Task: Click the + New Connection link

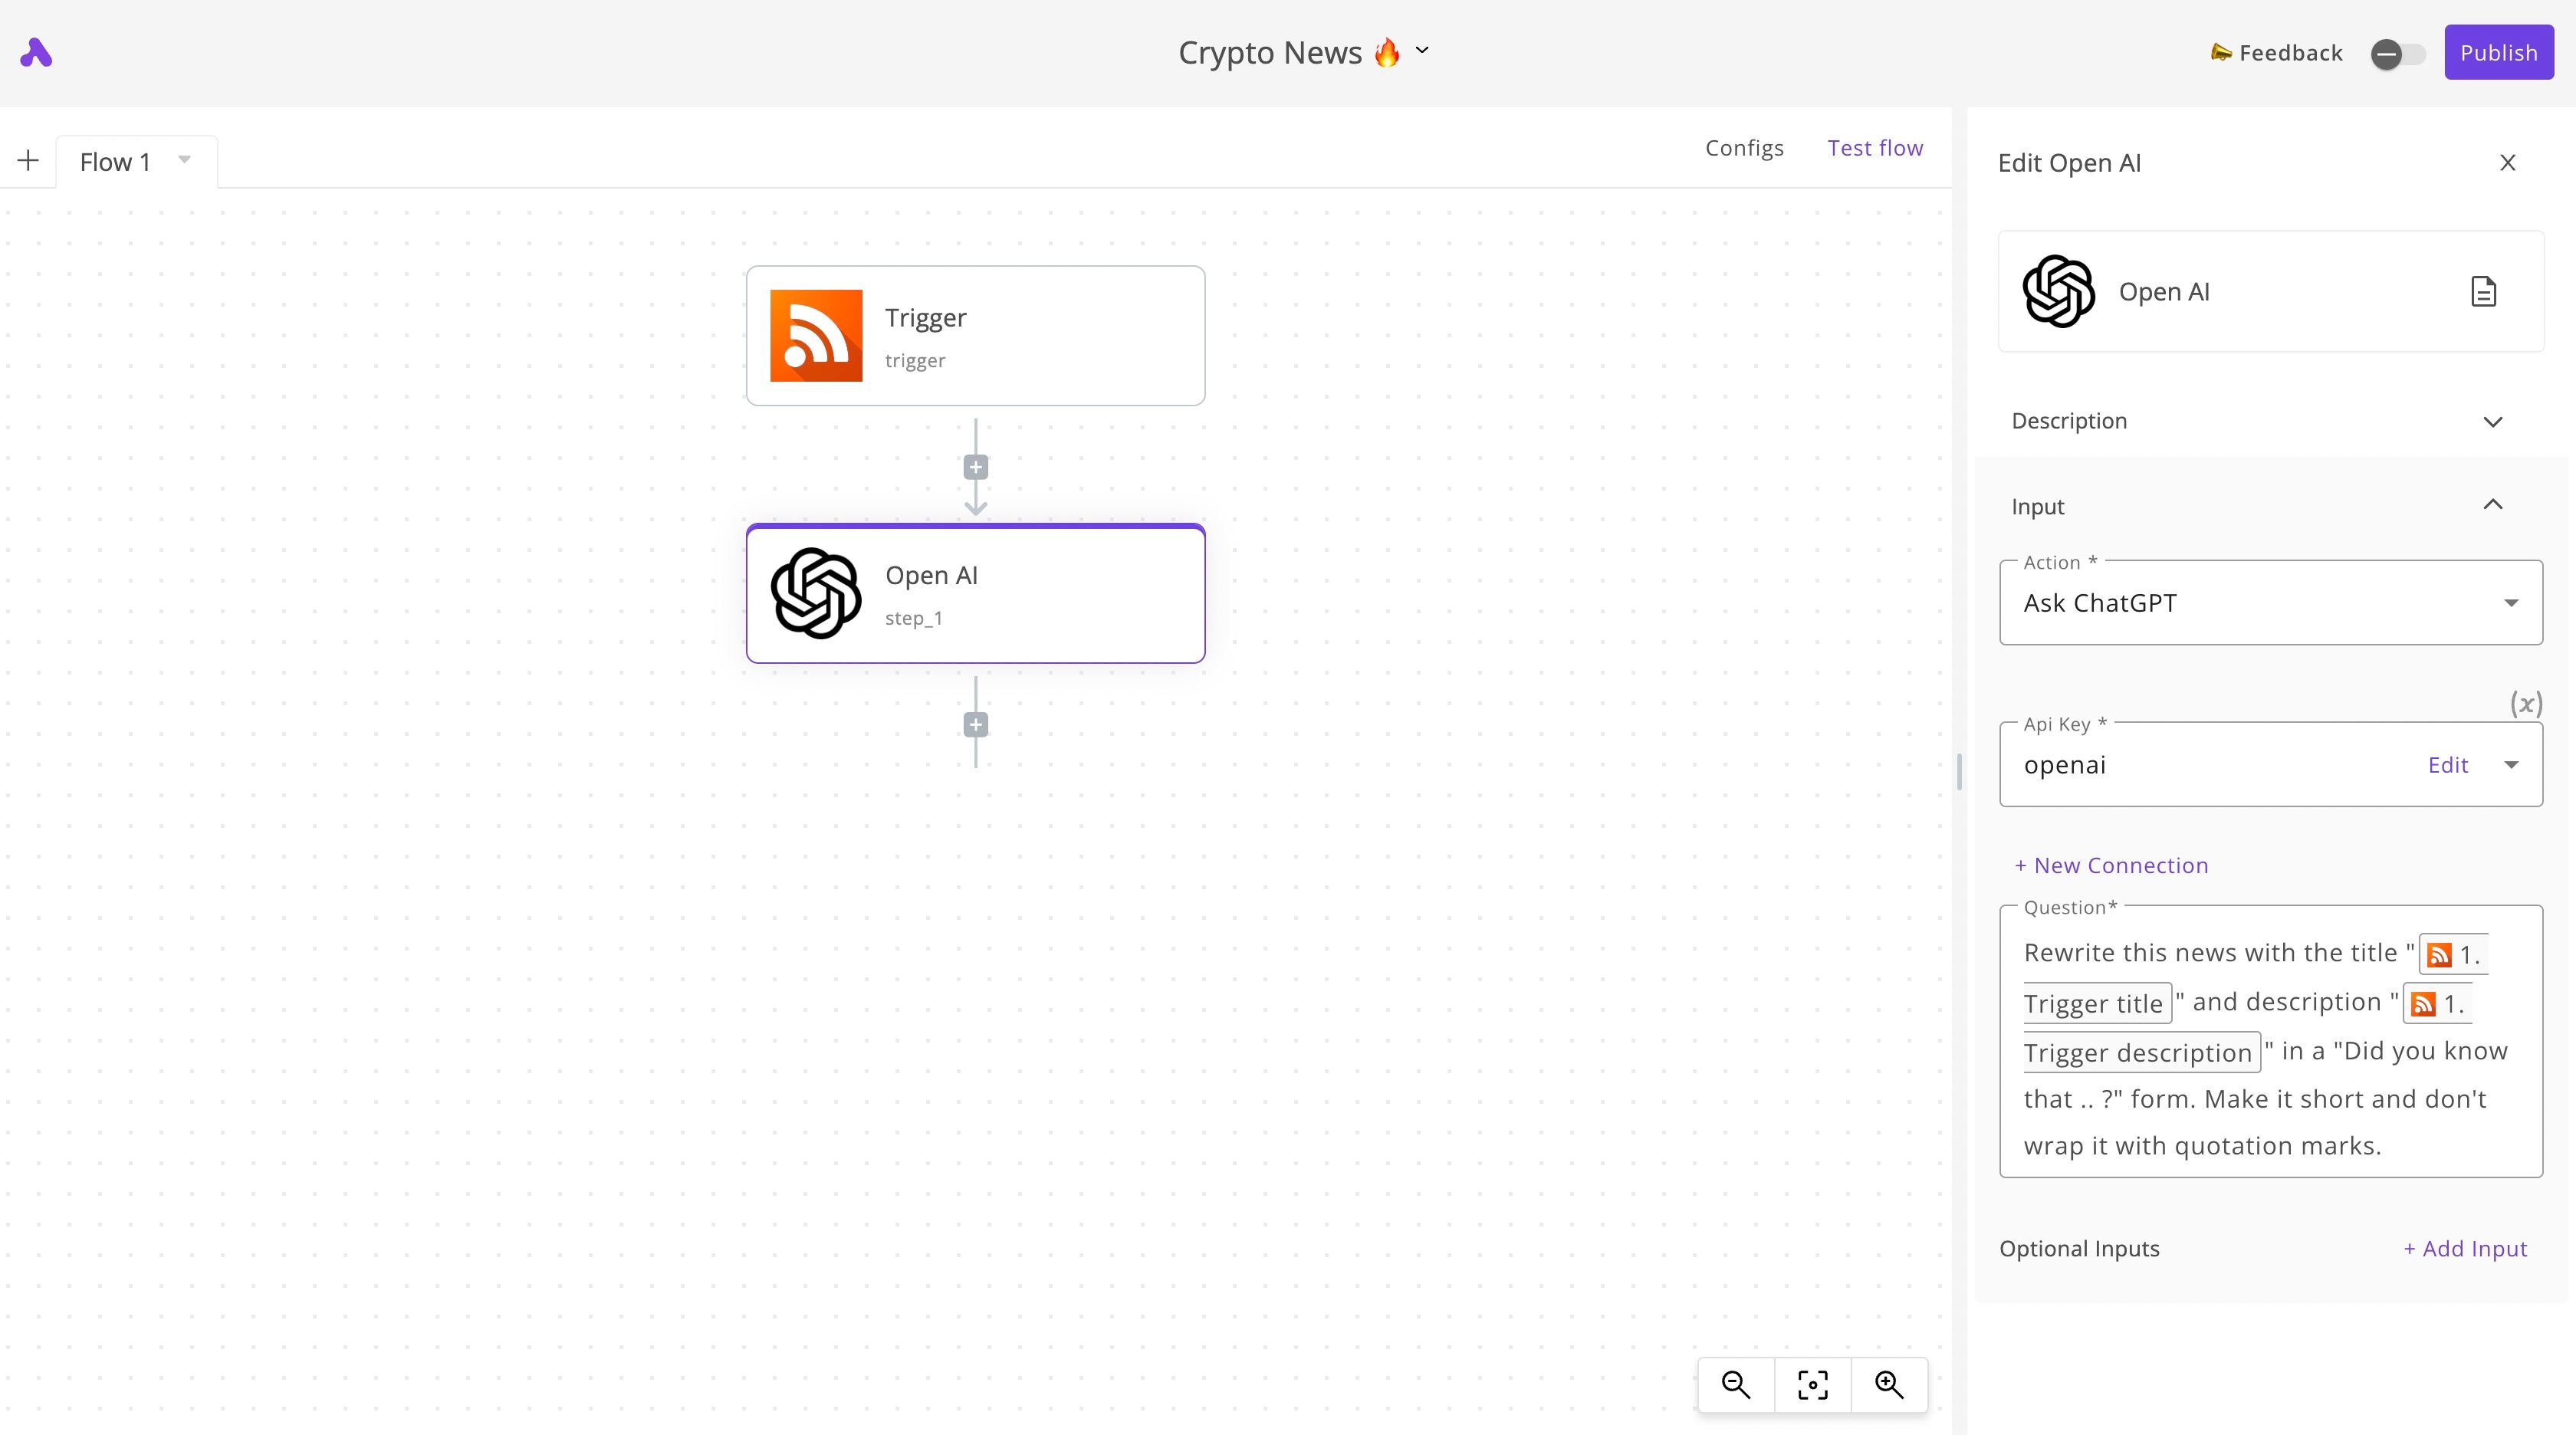Action: point(2111,865)
